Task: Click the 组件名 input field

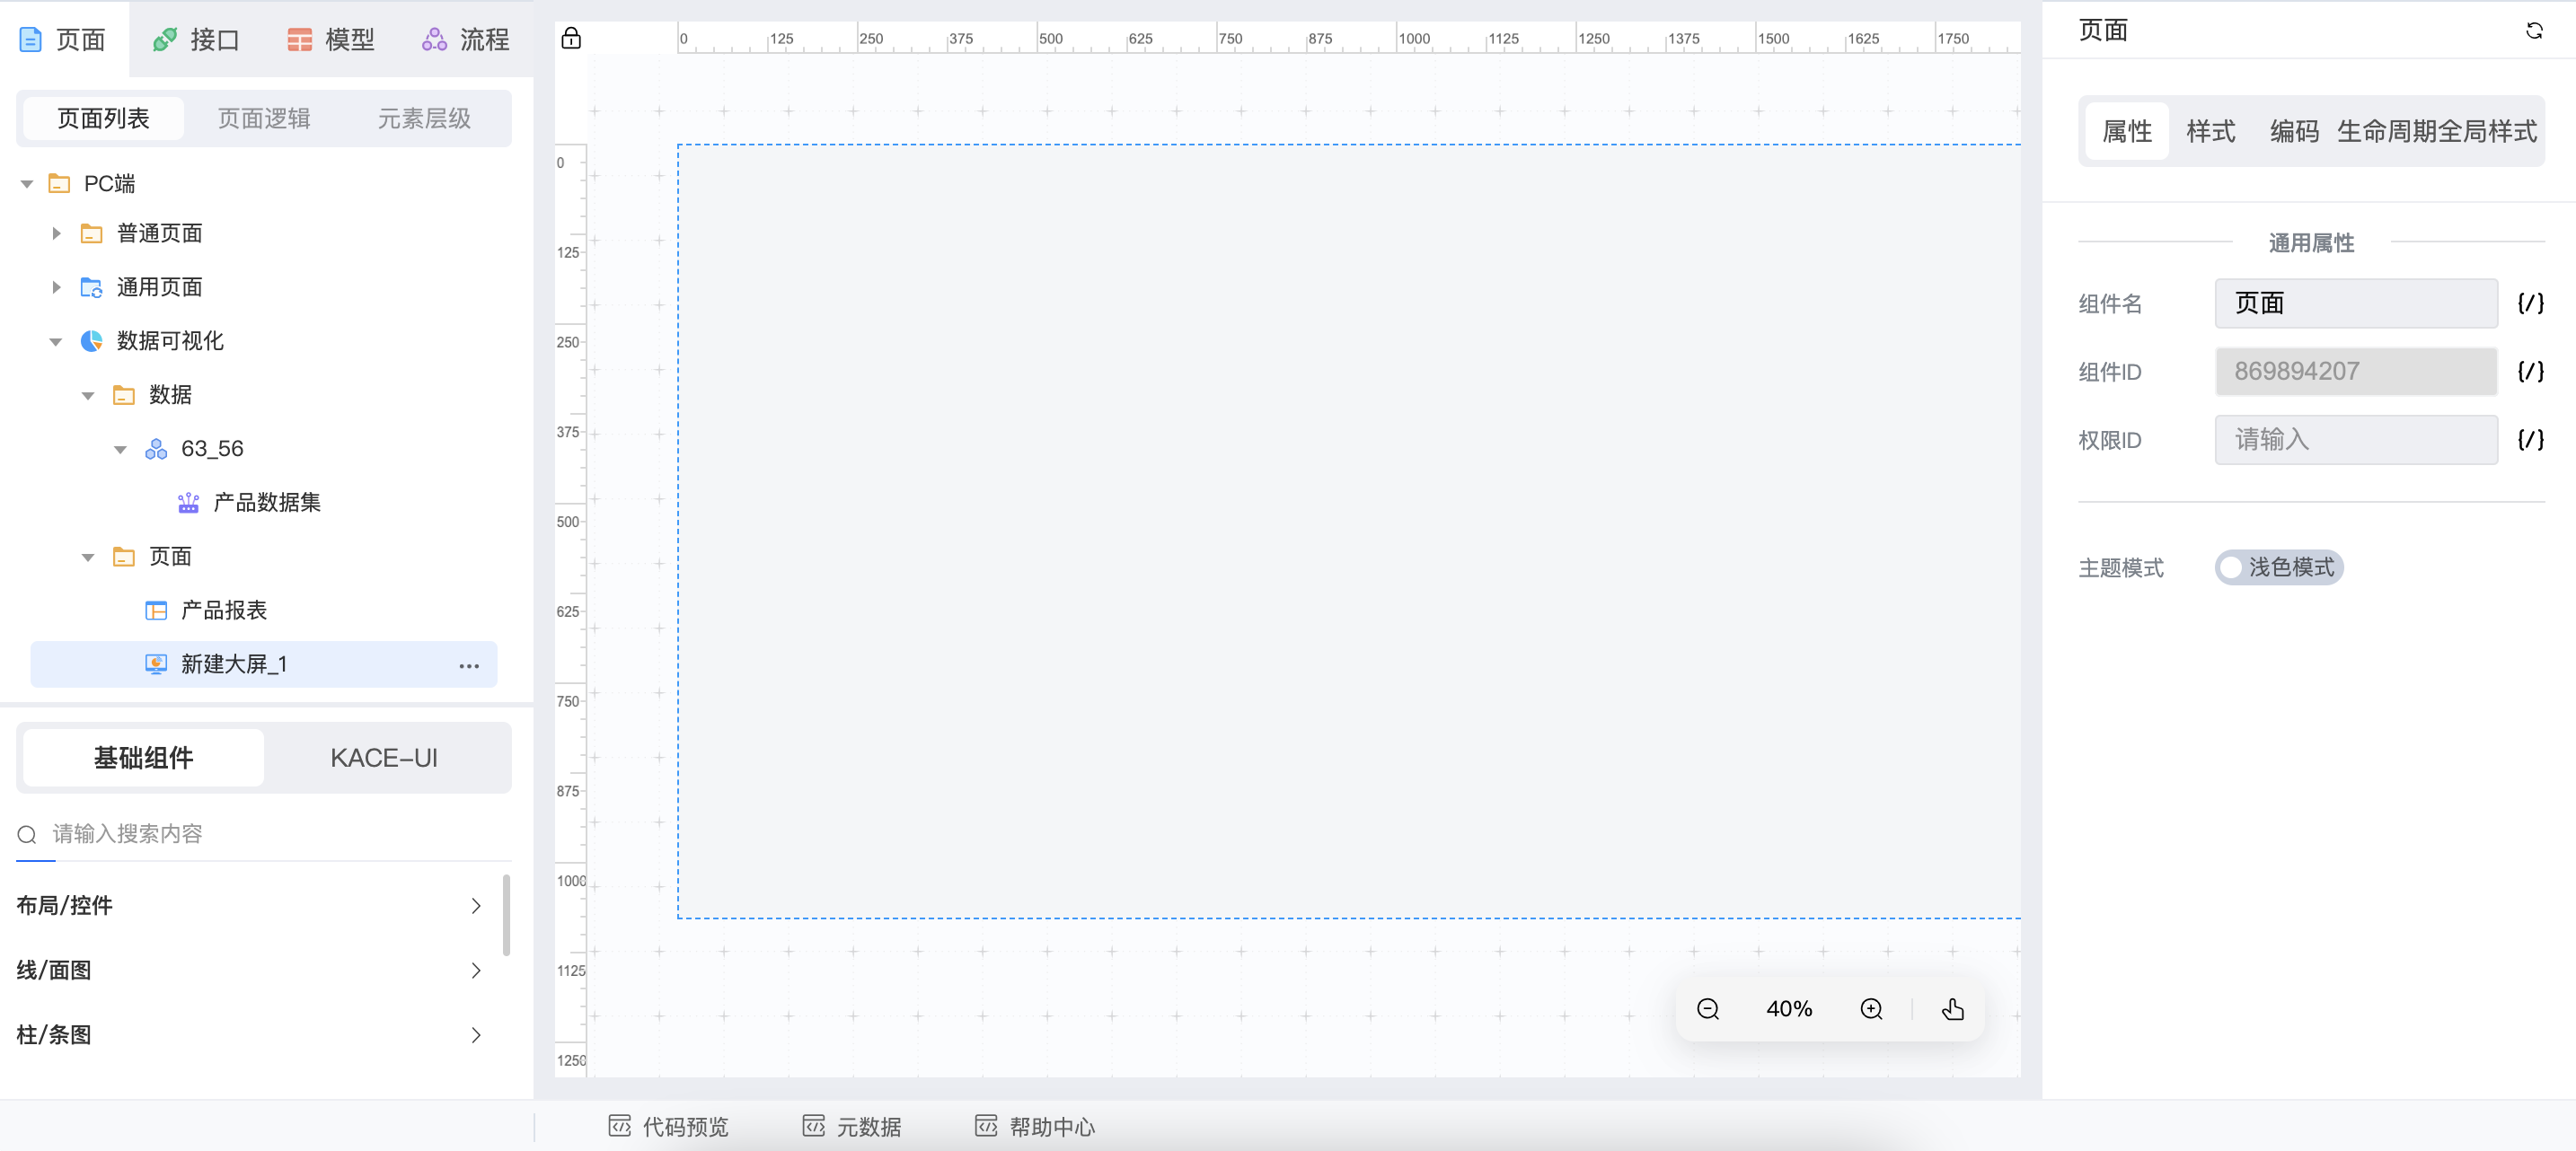Action: point(2356,304)
